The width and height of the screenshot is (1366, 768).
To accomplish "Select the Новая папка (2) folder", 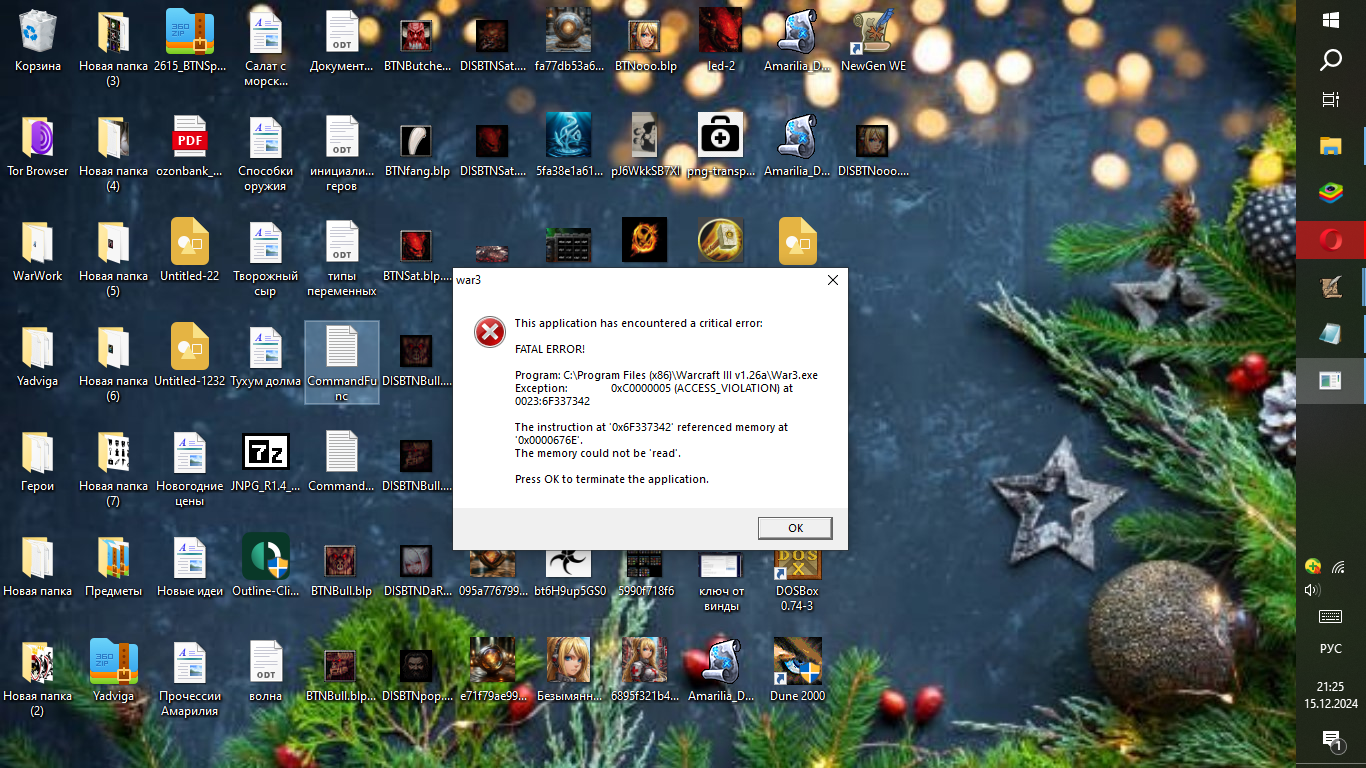I will pyautogui.click(x=38, y=680).
